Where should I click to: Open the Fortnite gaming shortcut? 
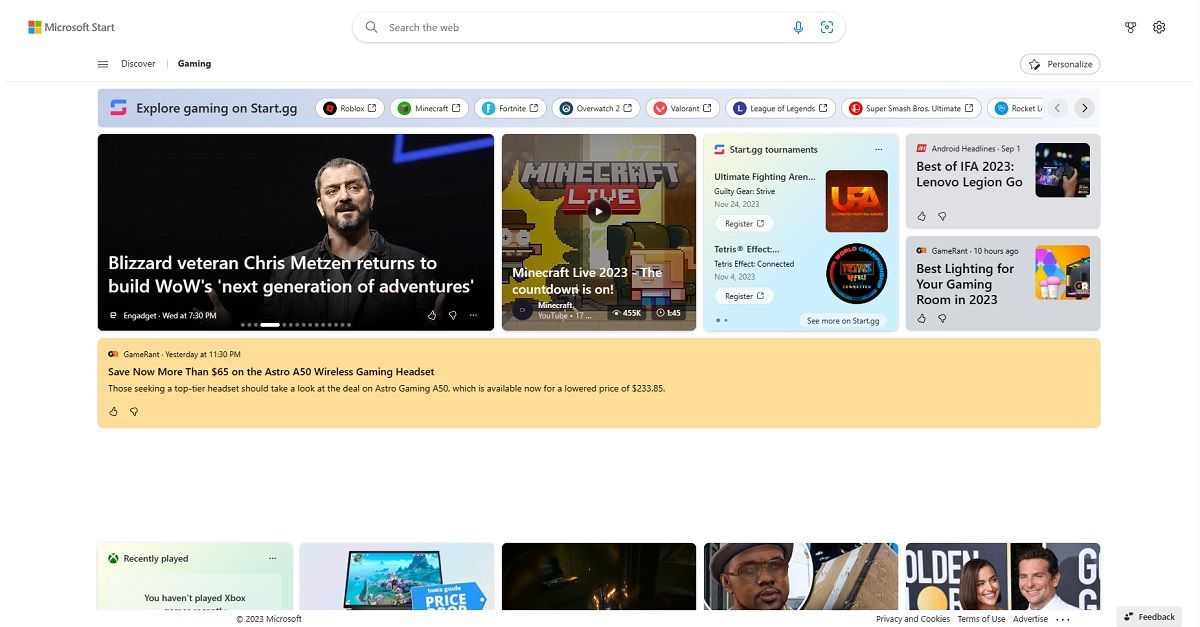509,108
